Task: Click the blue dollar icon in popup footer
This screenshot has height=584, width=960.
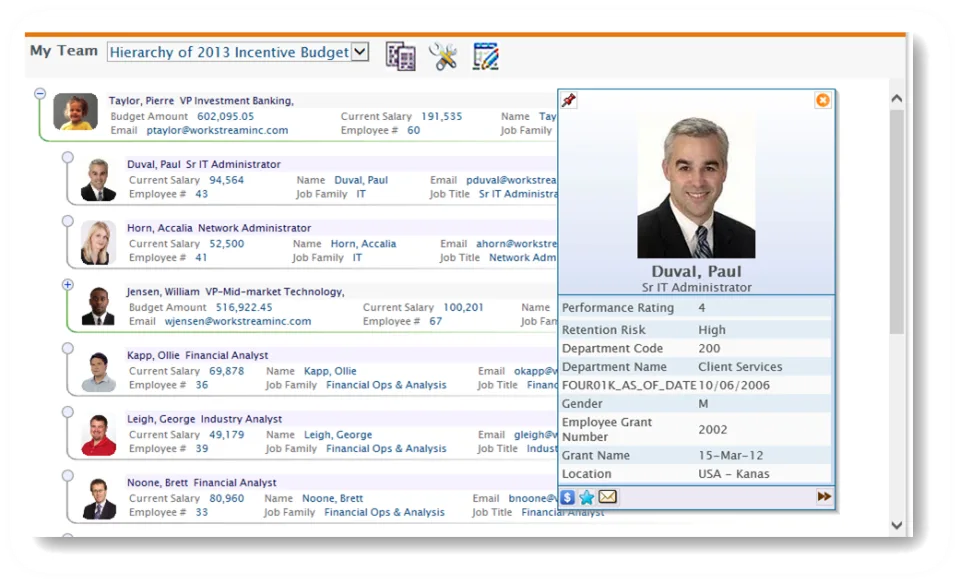Action: [568, 497]
